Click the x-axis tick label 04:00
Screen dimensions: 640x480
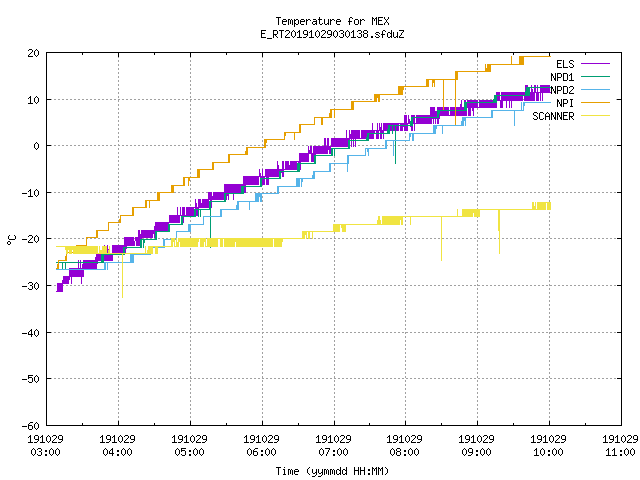[118, 452]
